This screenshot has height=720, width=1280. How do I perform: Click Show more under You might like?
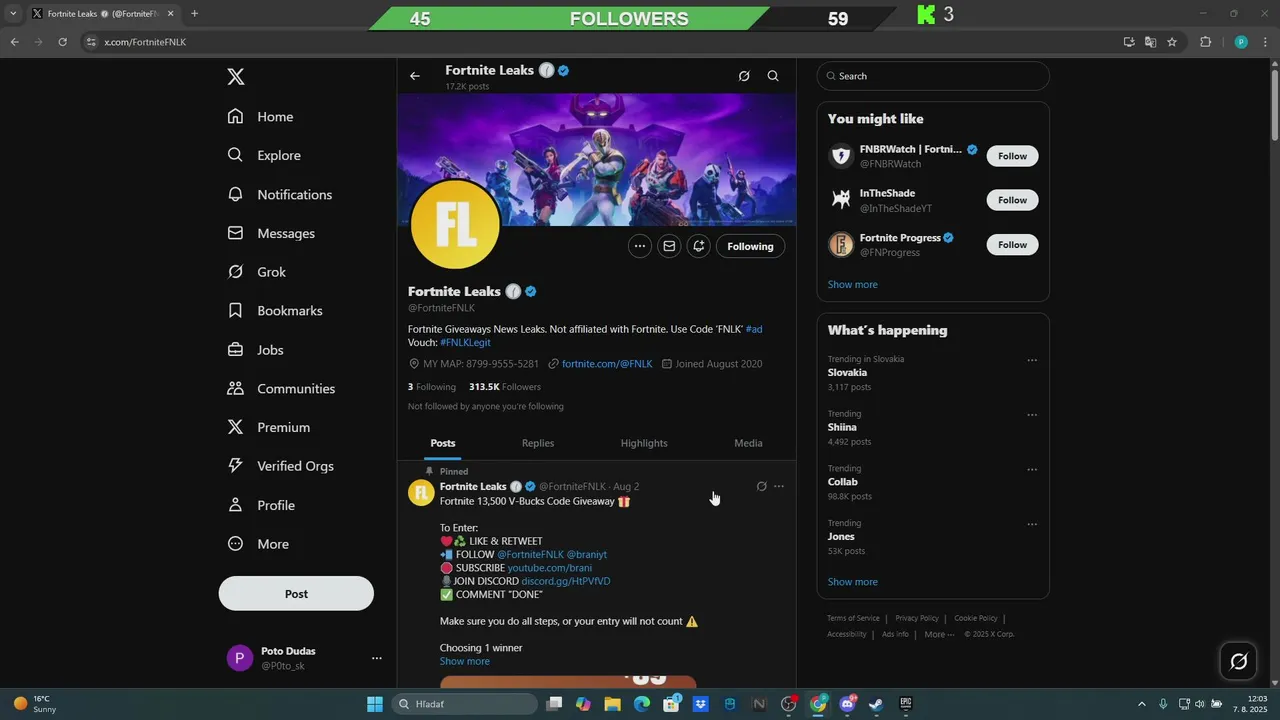coord(853,285)
